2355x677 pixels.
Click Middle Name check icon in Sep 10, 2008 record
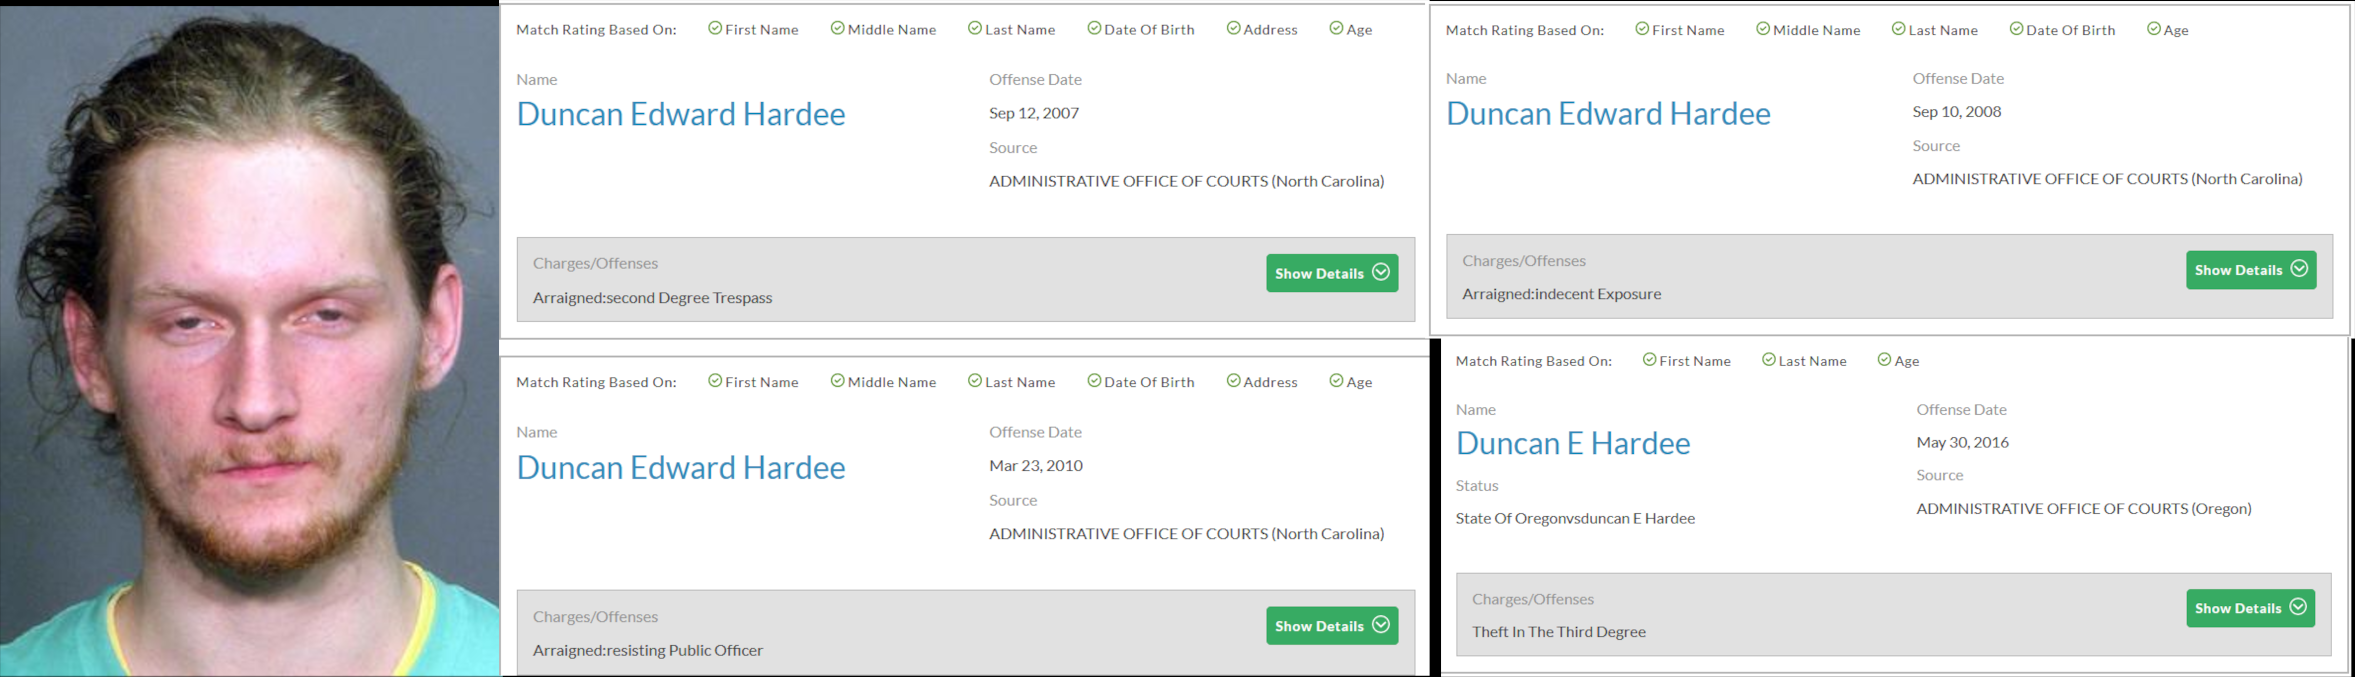1763,29
